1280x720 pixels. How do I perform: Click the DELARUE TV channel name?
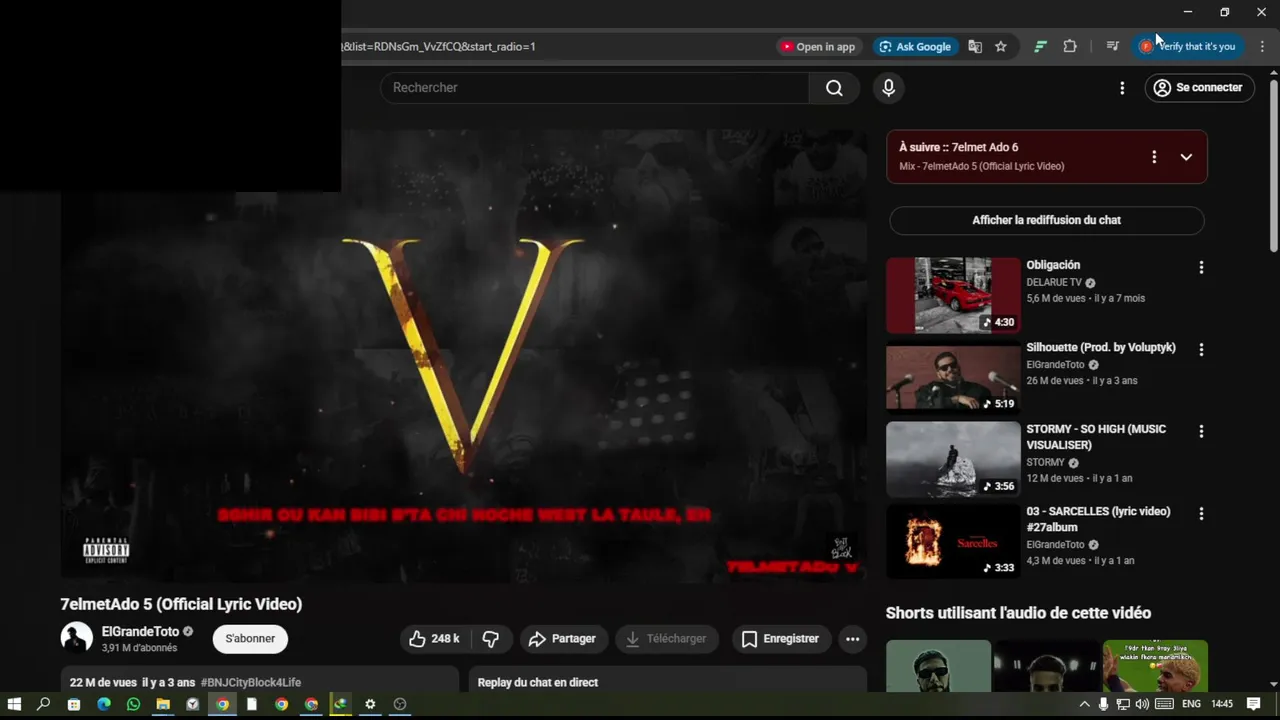point(1054,283)
